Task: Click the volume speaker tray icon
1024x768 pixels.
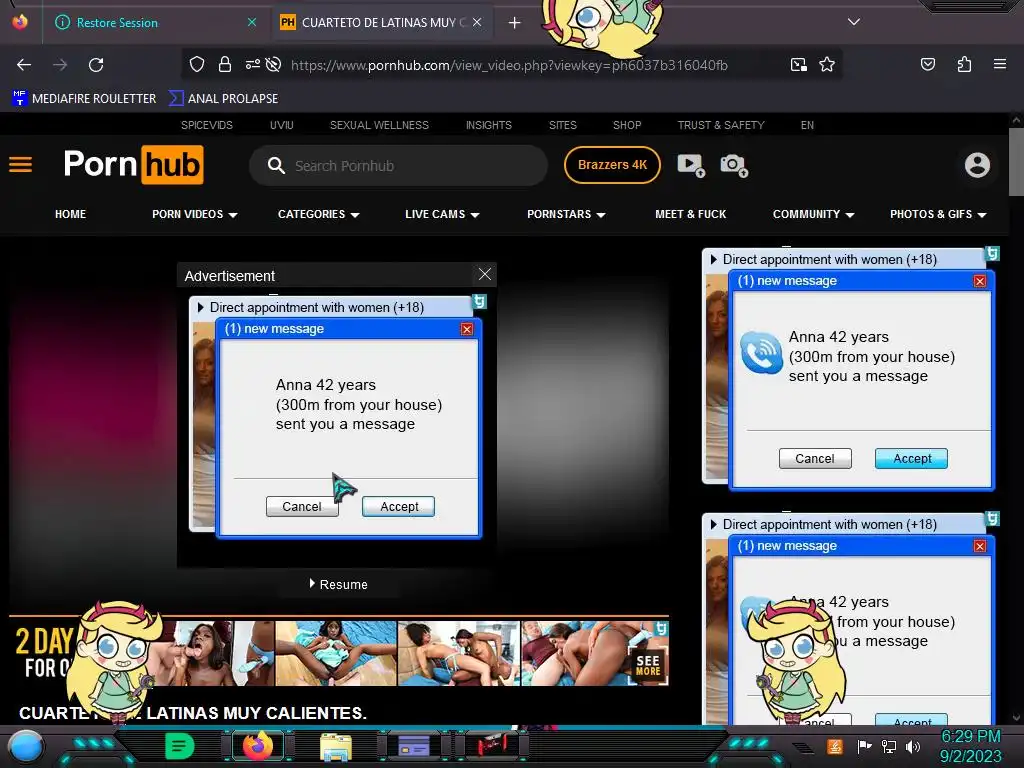Action: (913, 746)
